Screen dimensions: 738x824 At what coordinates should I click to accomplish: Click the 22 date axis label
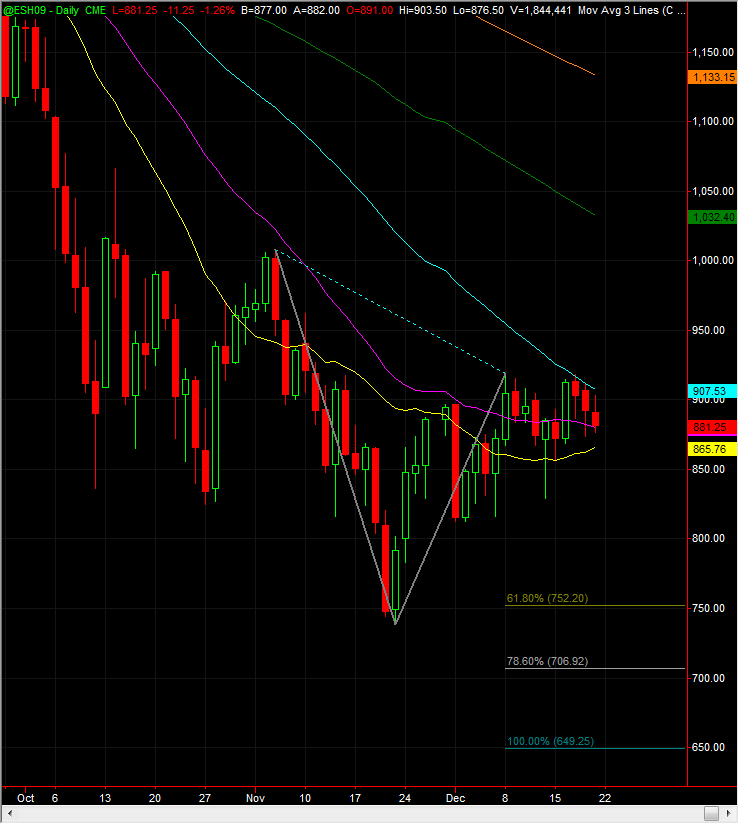[605, 798]
